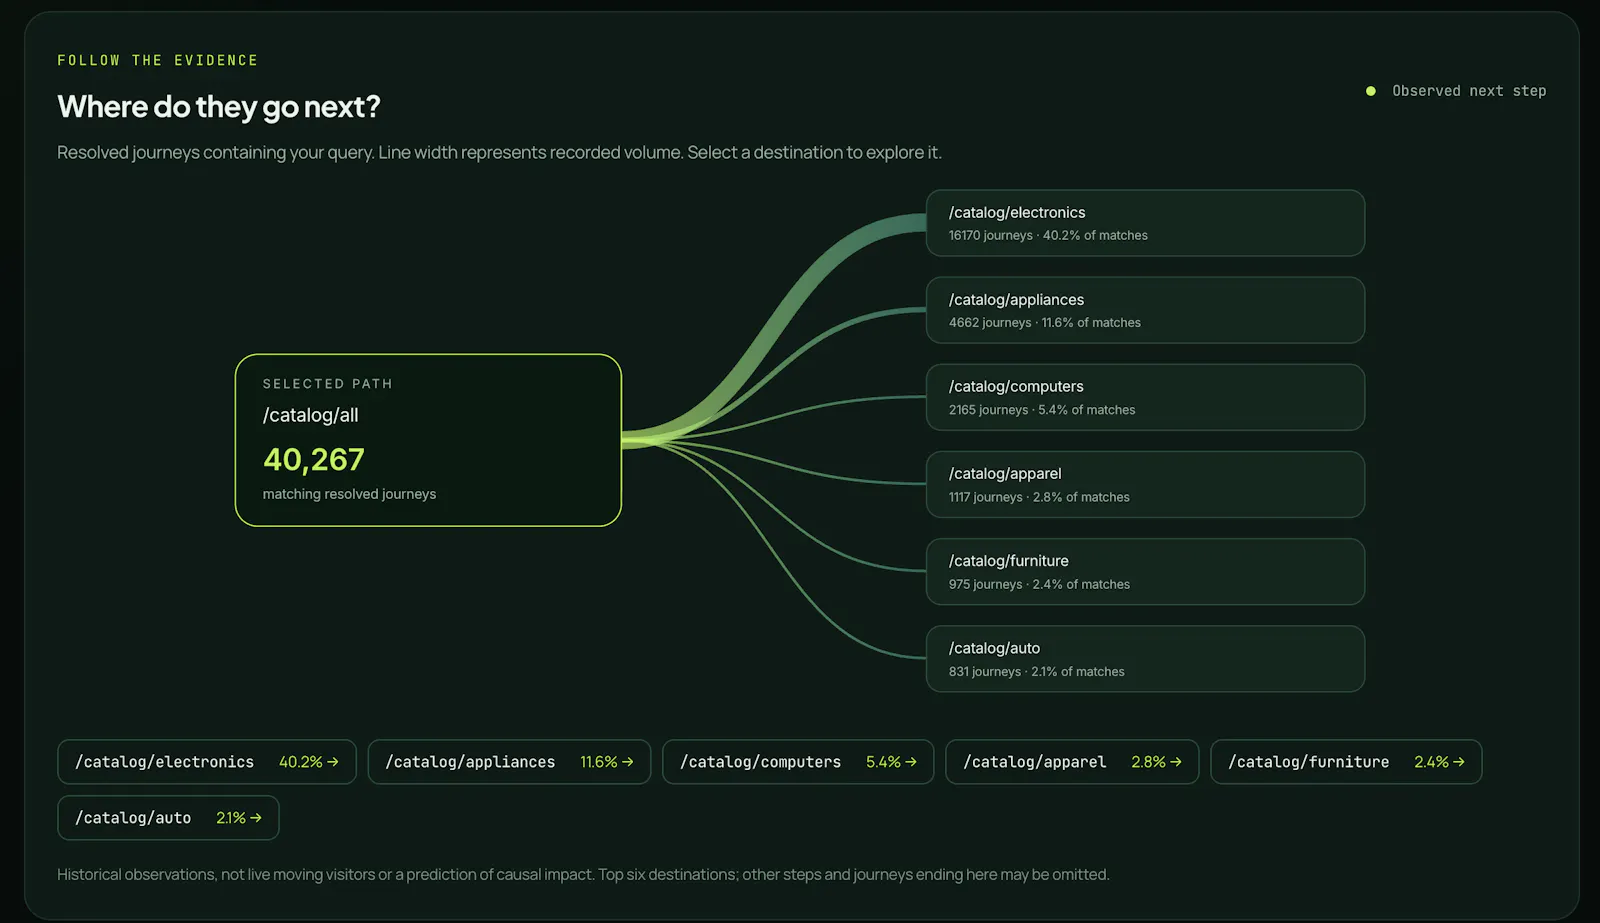Viewport: 1600px width, 923px height.
Task: Select the /catalog/appliances destination card
Action: click(x=1145, y=310)
